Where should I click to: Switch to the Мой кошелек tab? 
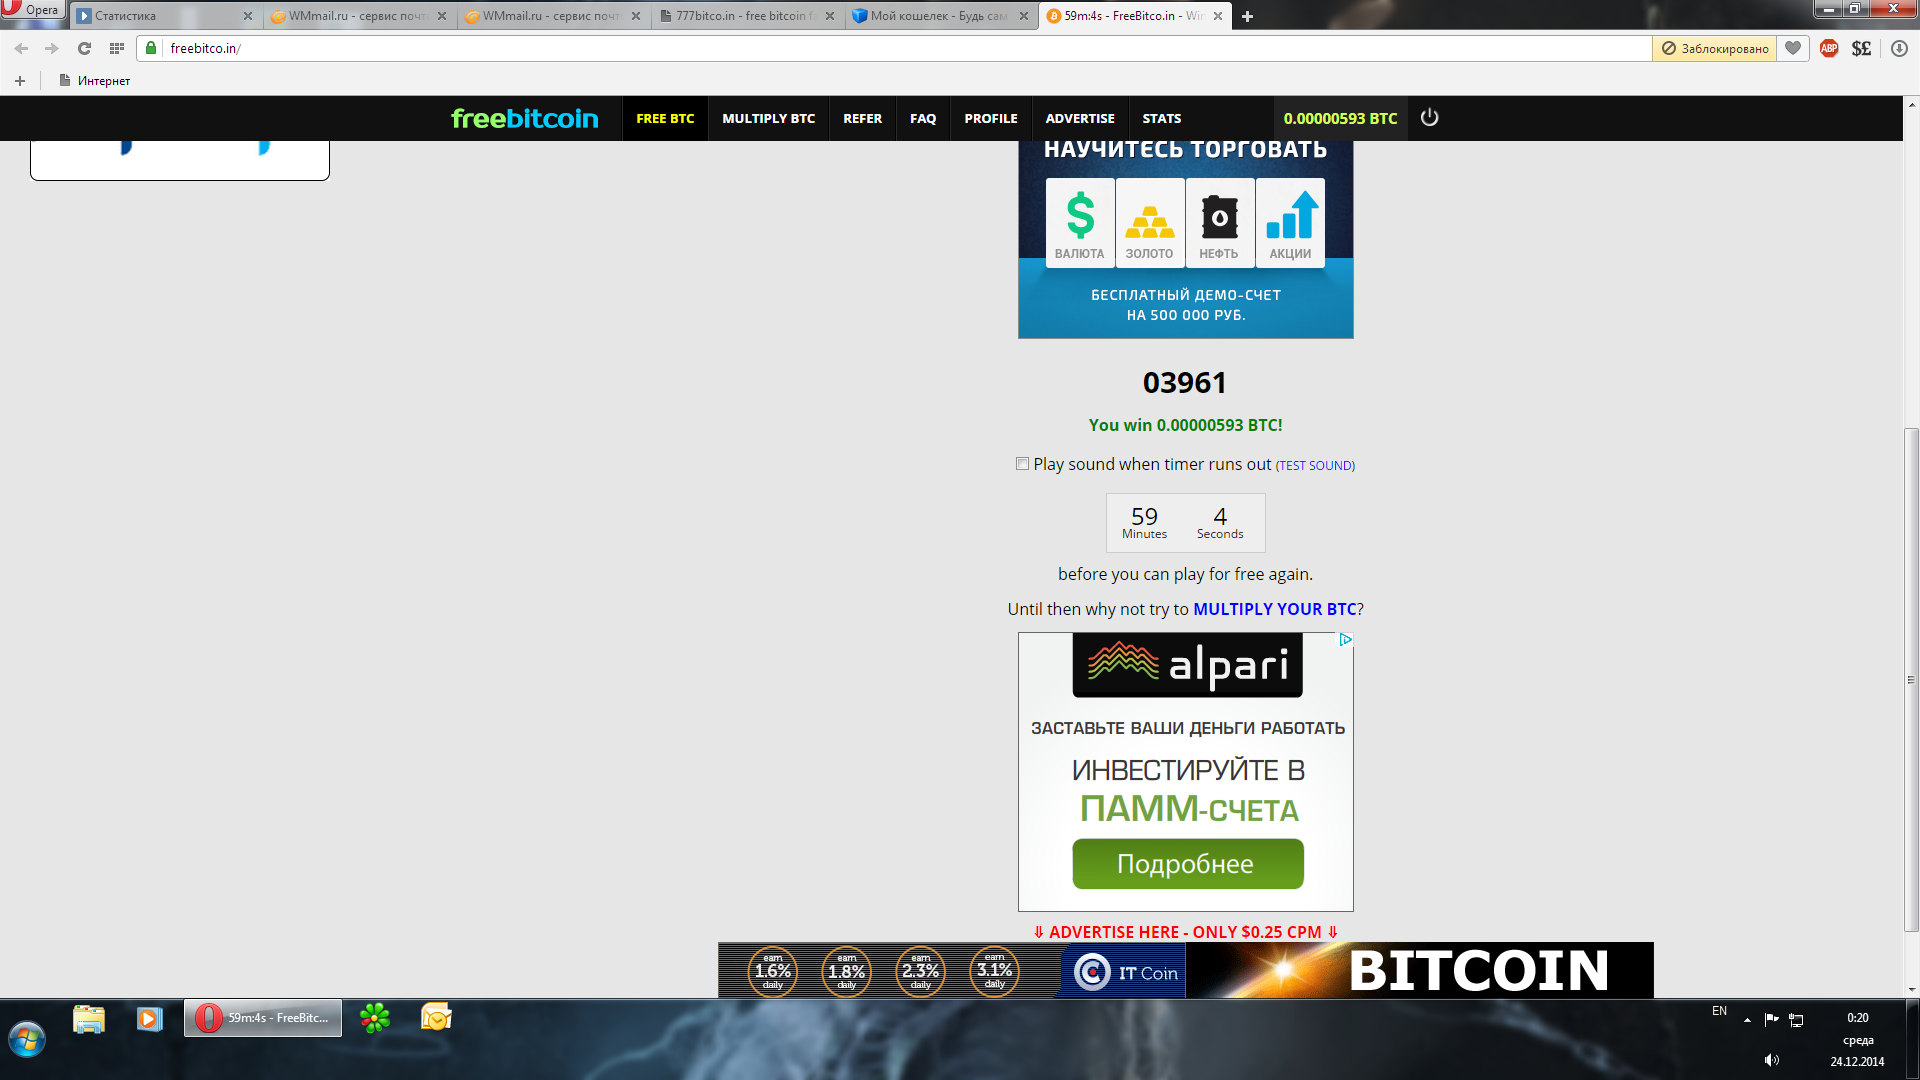(938, 16)
